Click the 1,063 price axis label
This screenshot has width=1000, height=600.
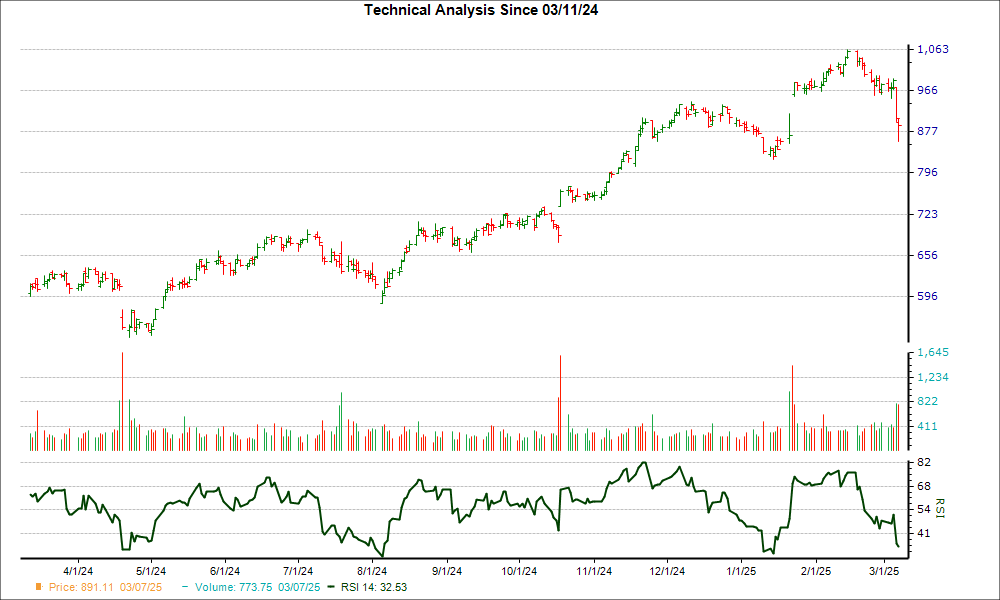point(934,49)
